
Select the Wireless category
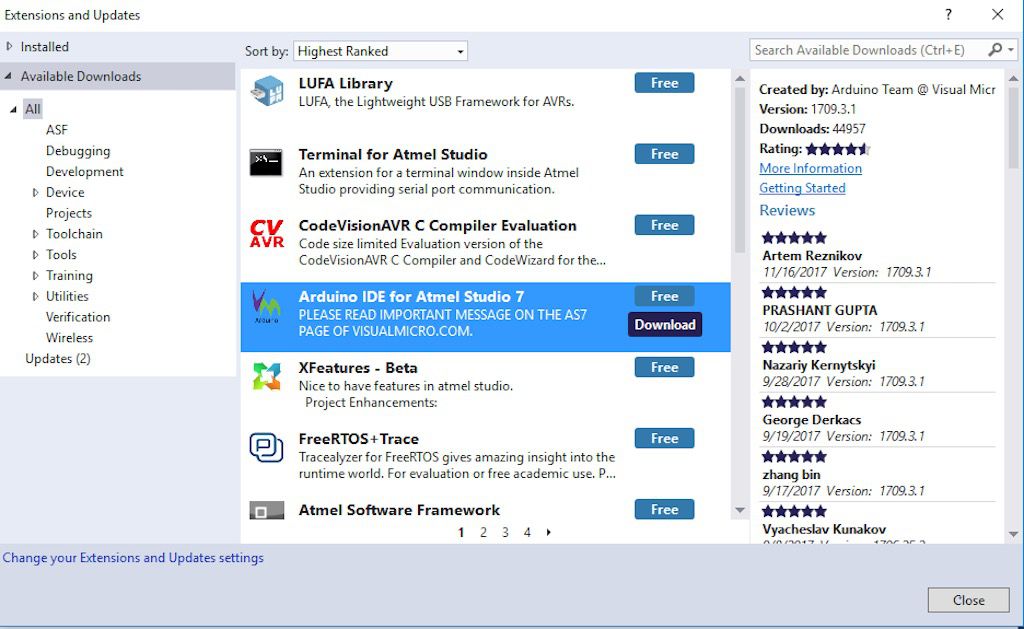point(69,338)
